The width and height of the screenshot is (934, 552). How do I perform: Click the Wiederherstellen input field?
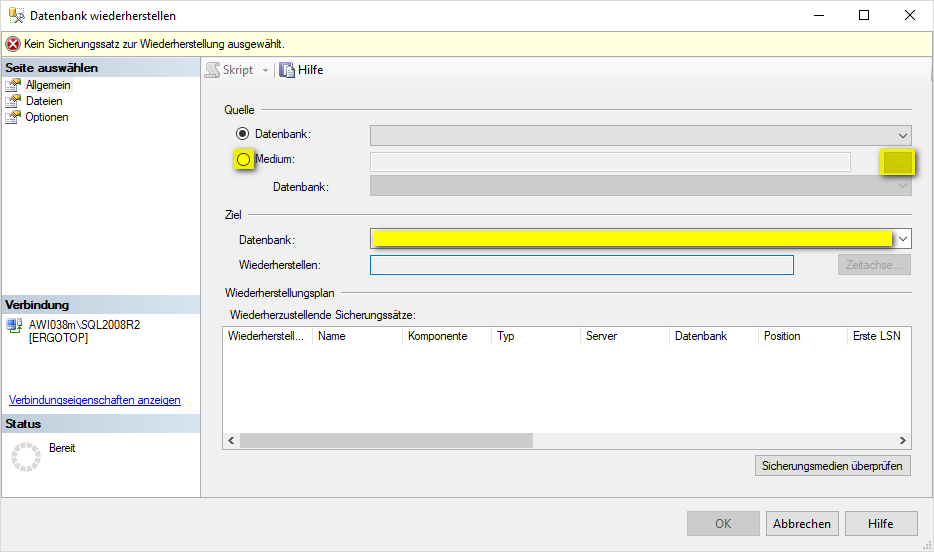coord(581,265)
